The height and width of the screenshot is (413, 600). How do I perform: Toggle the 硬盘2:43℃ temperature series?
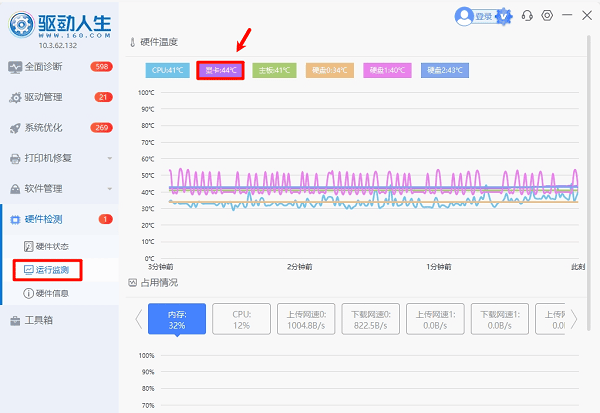pos(445,70)
